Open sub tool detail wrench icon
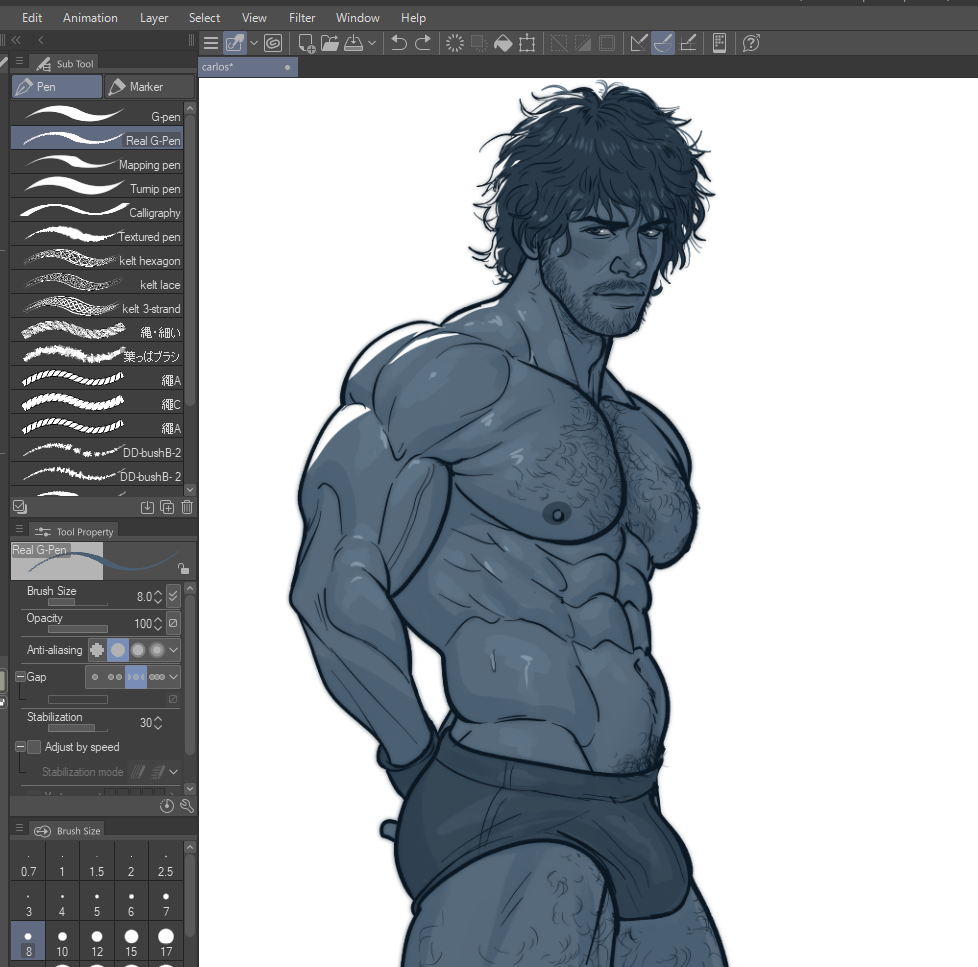 [x=186, y=805]
